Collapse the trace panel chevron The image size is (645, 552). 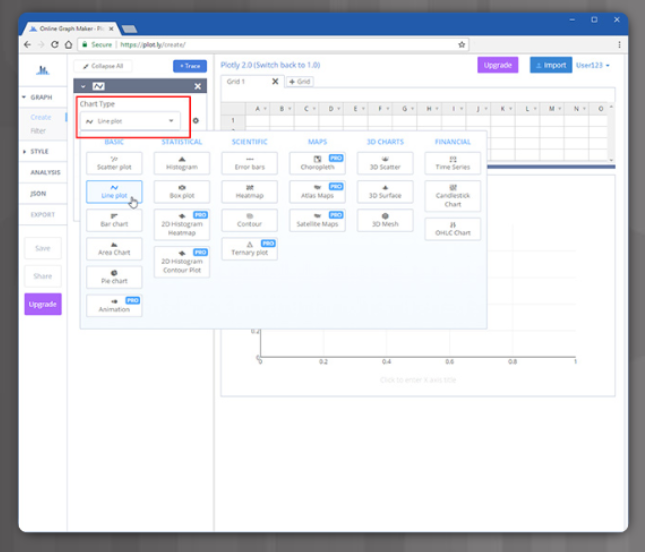pyautogui.click(x=83, y=86)
